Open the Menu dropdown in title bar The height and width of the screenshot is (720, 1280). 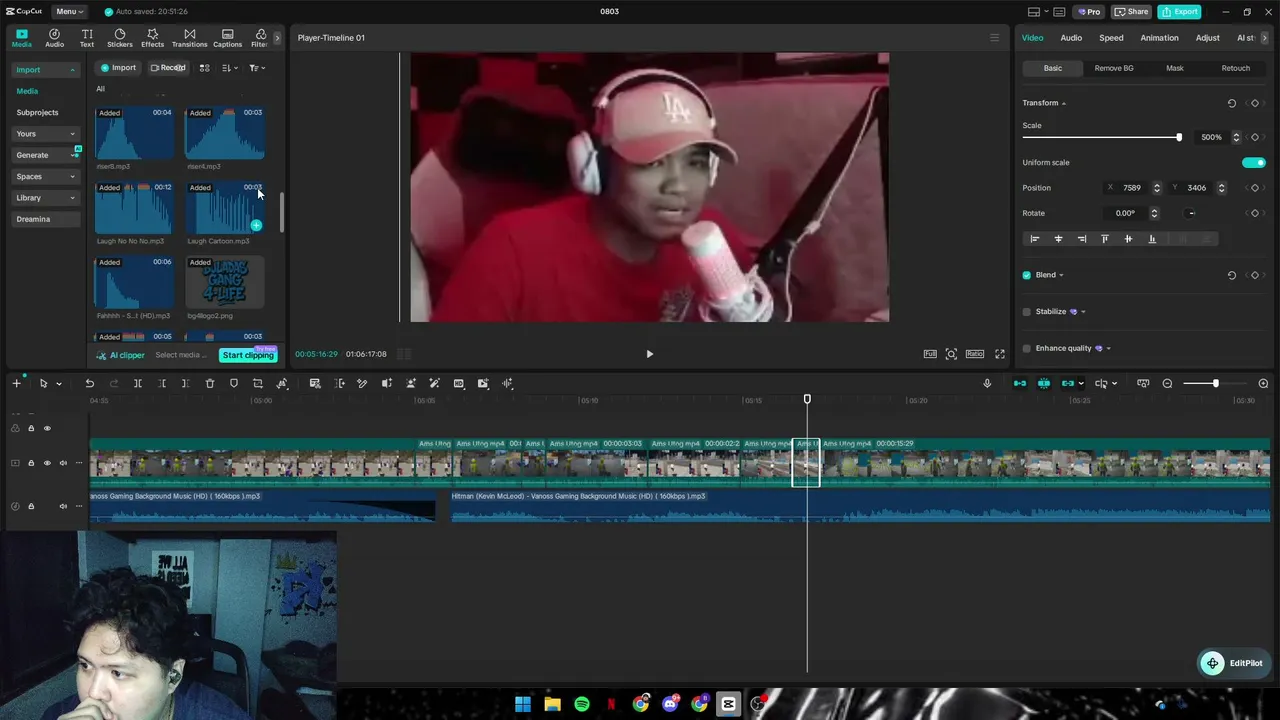click(69, 12)
